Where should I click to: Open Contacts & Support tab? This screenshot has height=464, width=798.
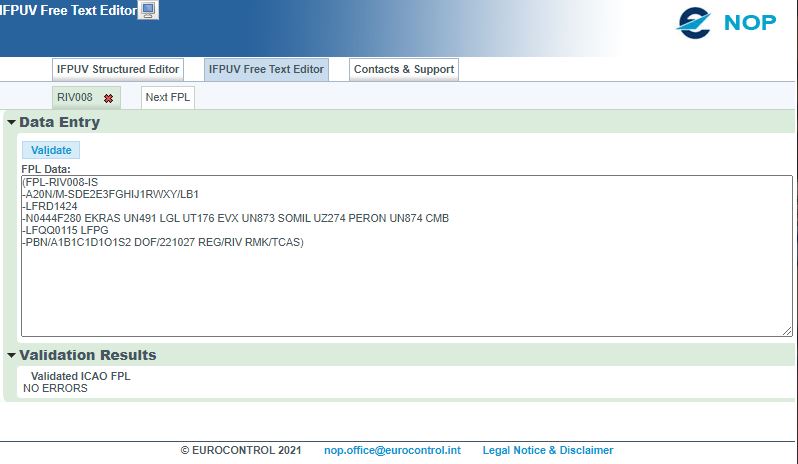click(x=404, y=69)
